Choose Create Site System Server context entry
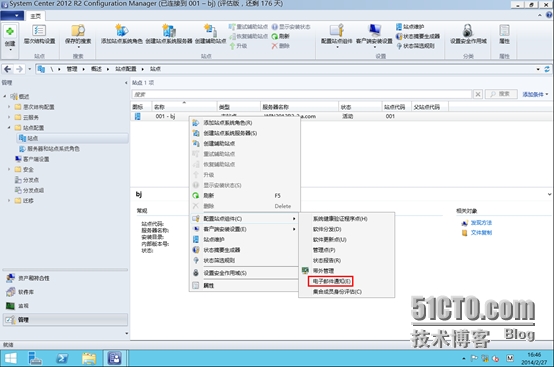Image resolution: width=554 pixels, height=367 pixels. click(x=244, y=133)
